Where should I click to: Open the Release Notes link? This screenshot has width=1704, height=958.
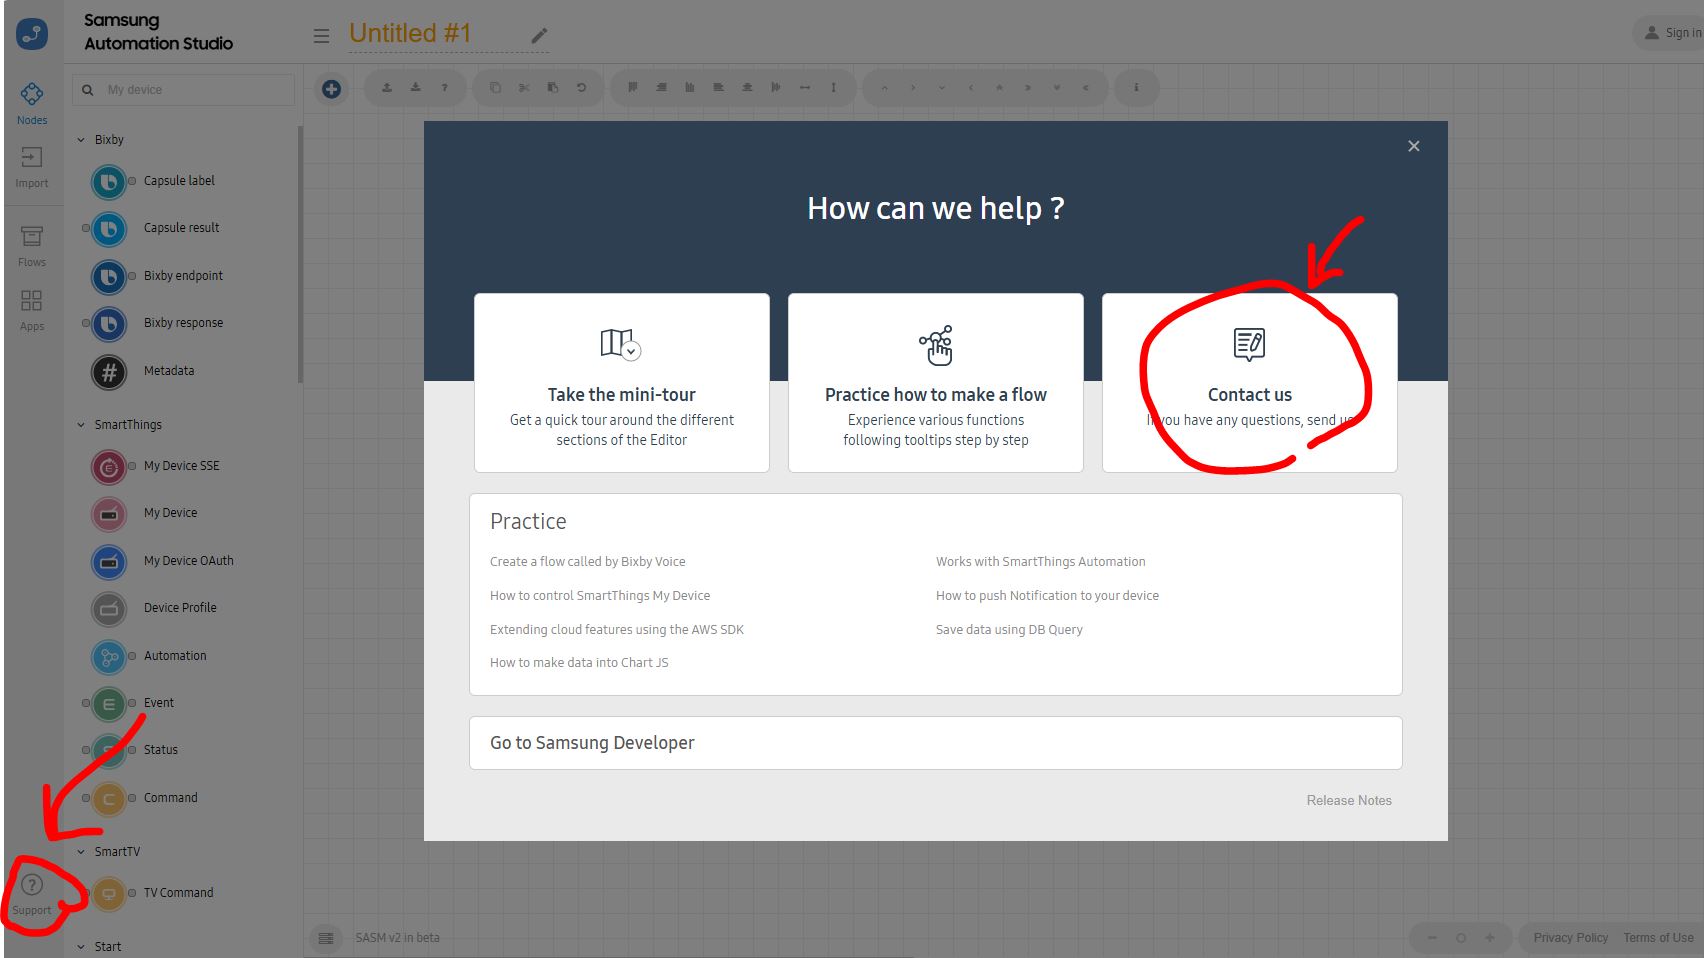[x=1349, y=801]
